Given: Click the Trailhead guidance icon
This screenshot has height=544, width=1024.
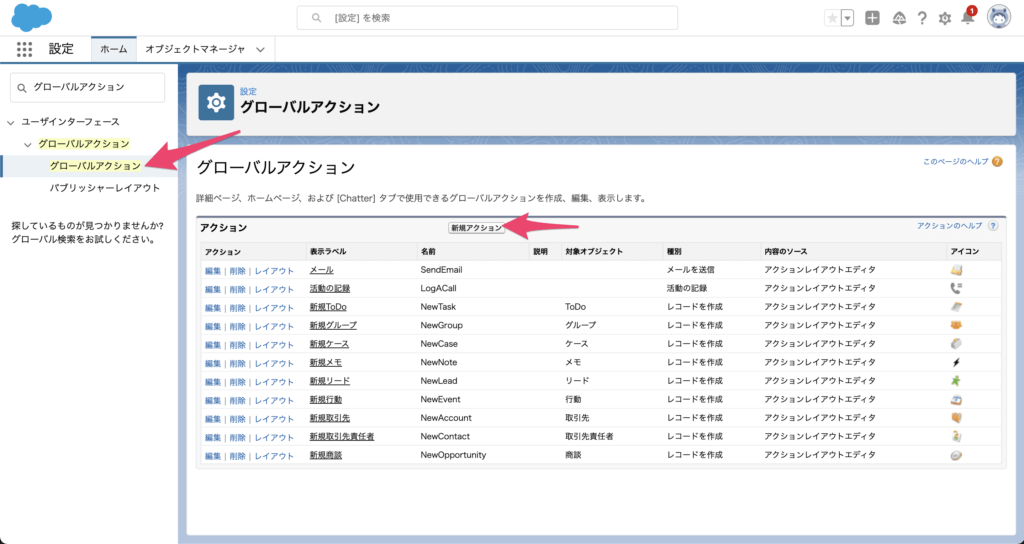Looking at the screenshot, I should (x=897, y=18).
